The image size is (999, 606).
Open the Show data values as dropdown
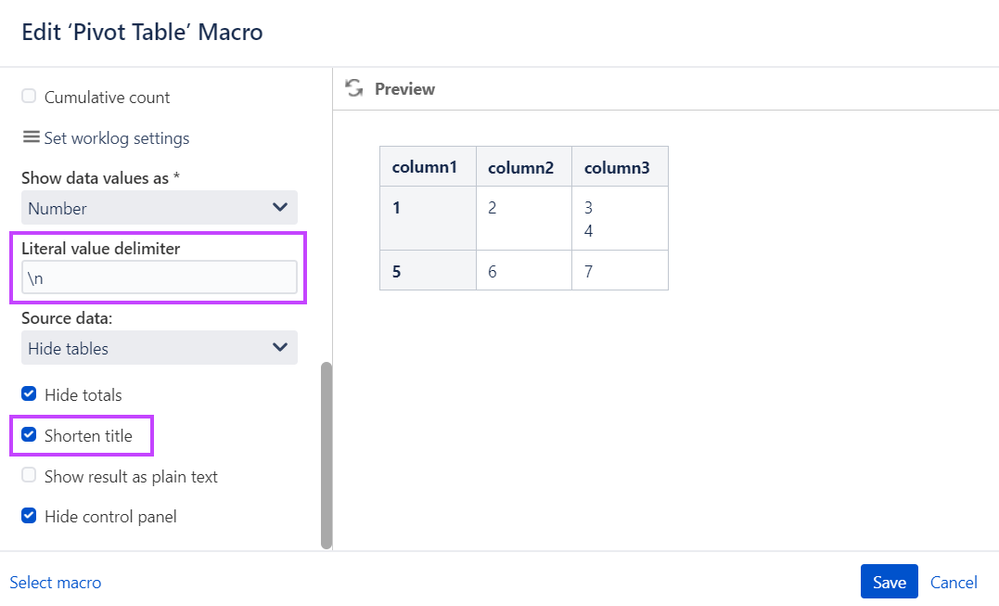159,208
